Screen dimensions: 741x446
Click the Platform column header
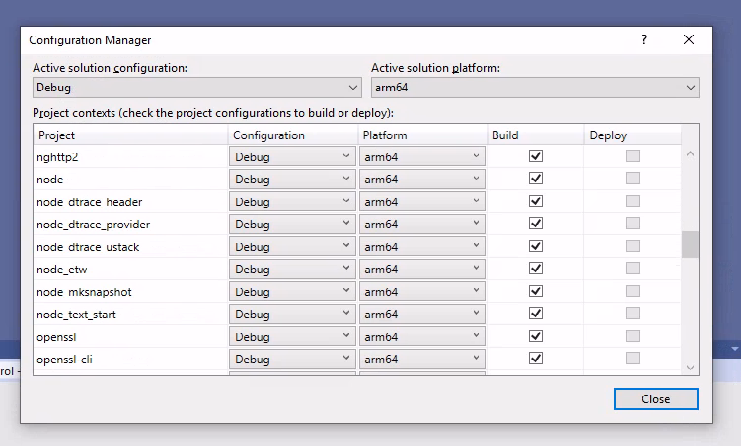click(422, 135)
